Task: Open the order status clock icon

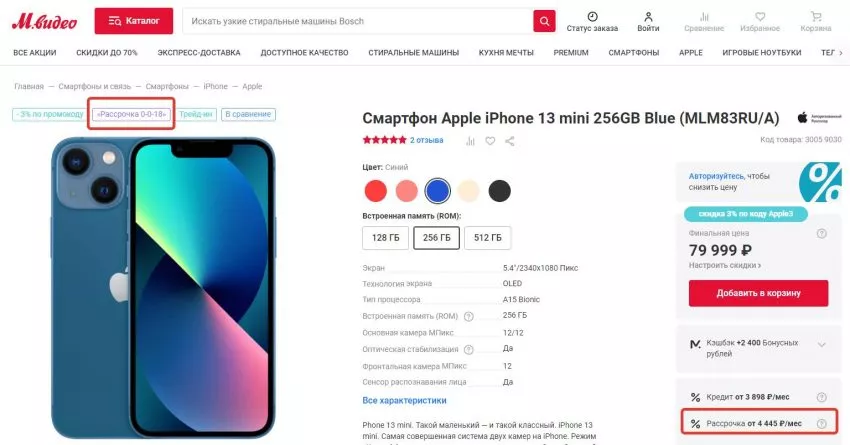Action: tap(593, 16)
